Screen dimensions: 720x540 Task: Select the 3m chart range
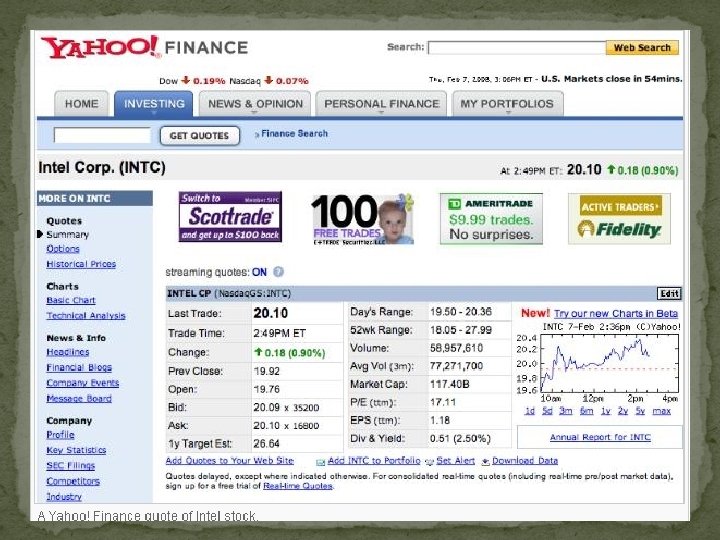point(565,411)
